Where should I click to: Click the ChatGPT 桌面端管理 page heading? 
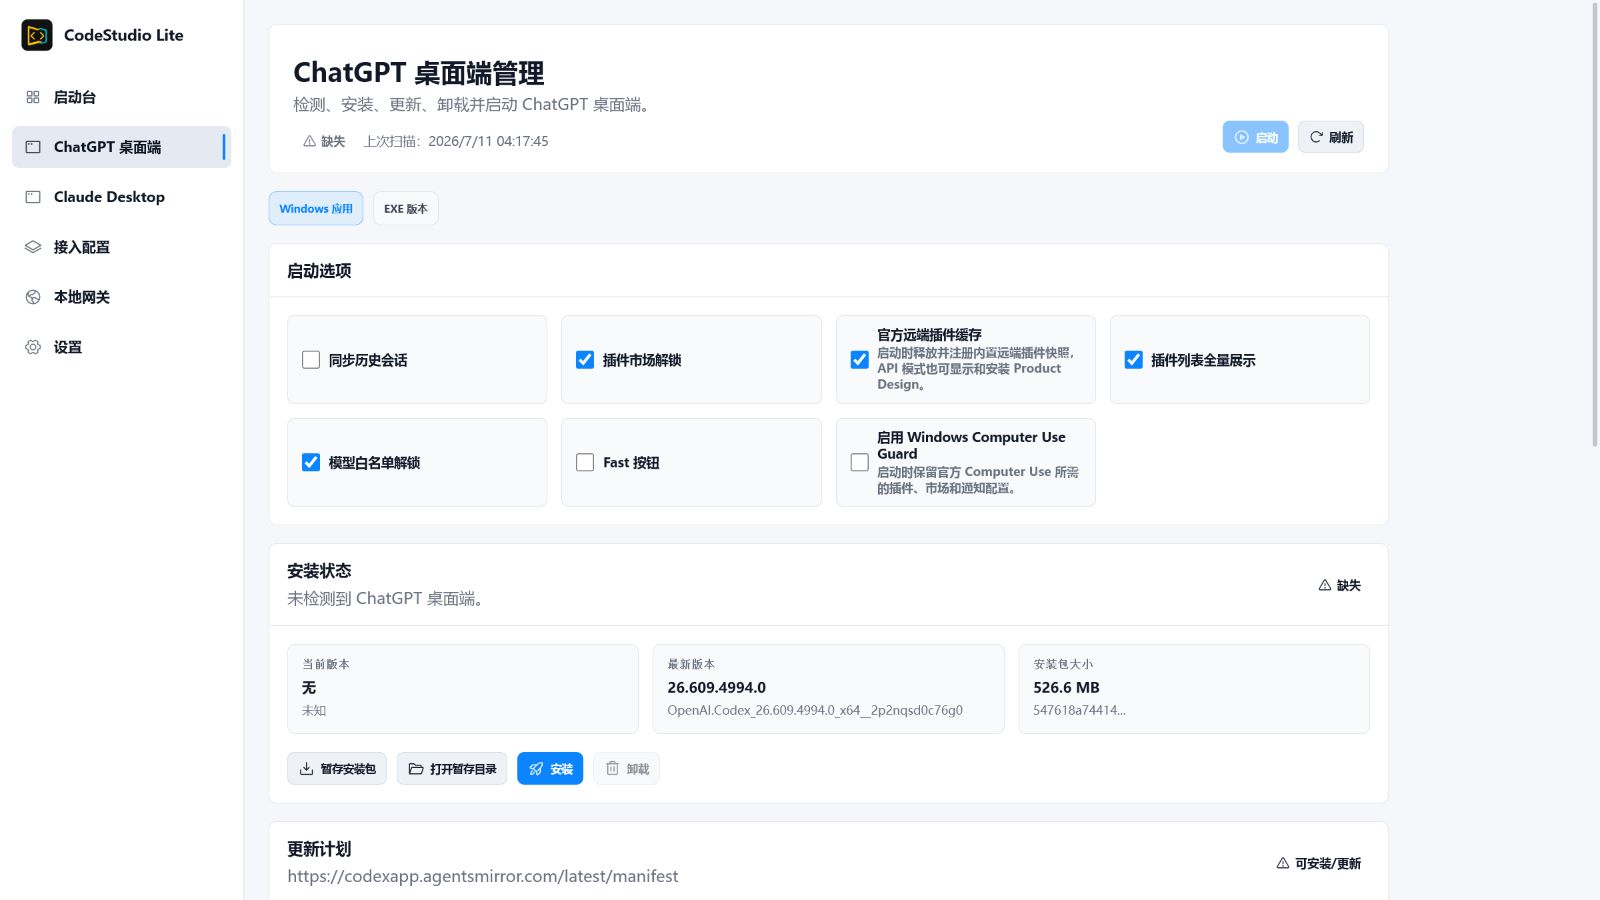[418, 73]
